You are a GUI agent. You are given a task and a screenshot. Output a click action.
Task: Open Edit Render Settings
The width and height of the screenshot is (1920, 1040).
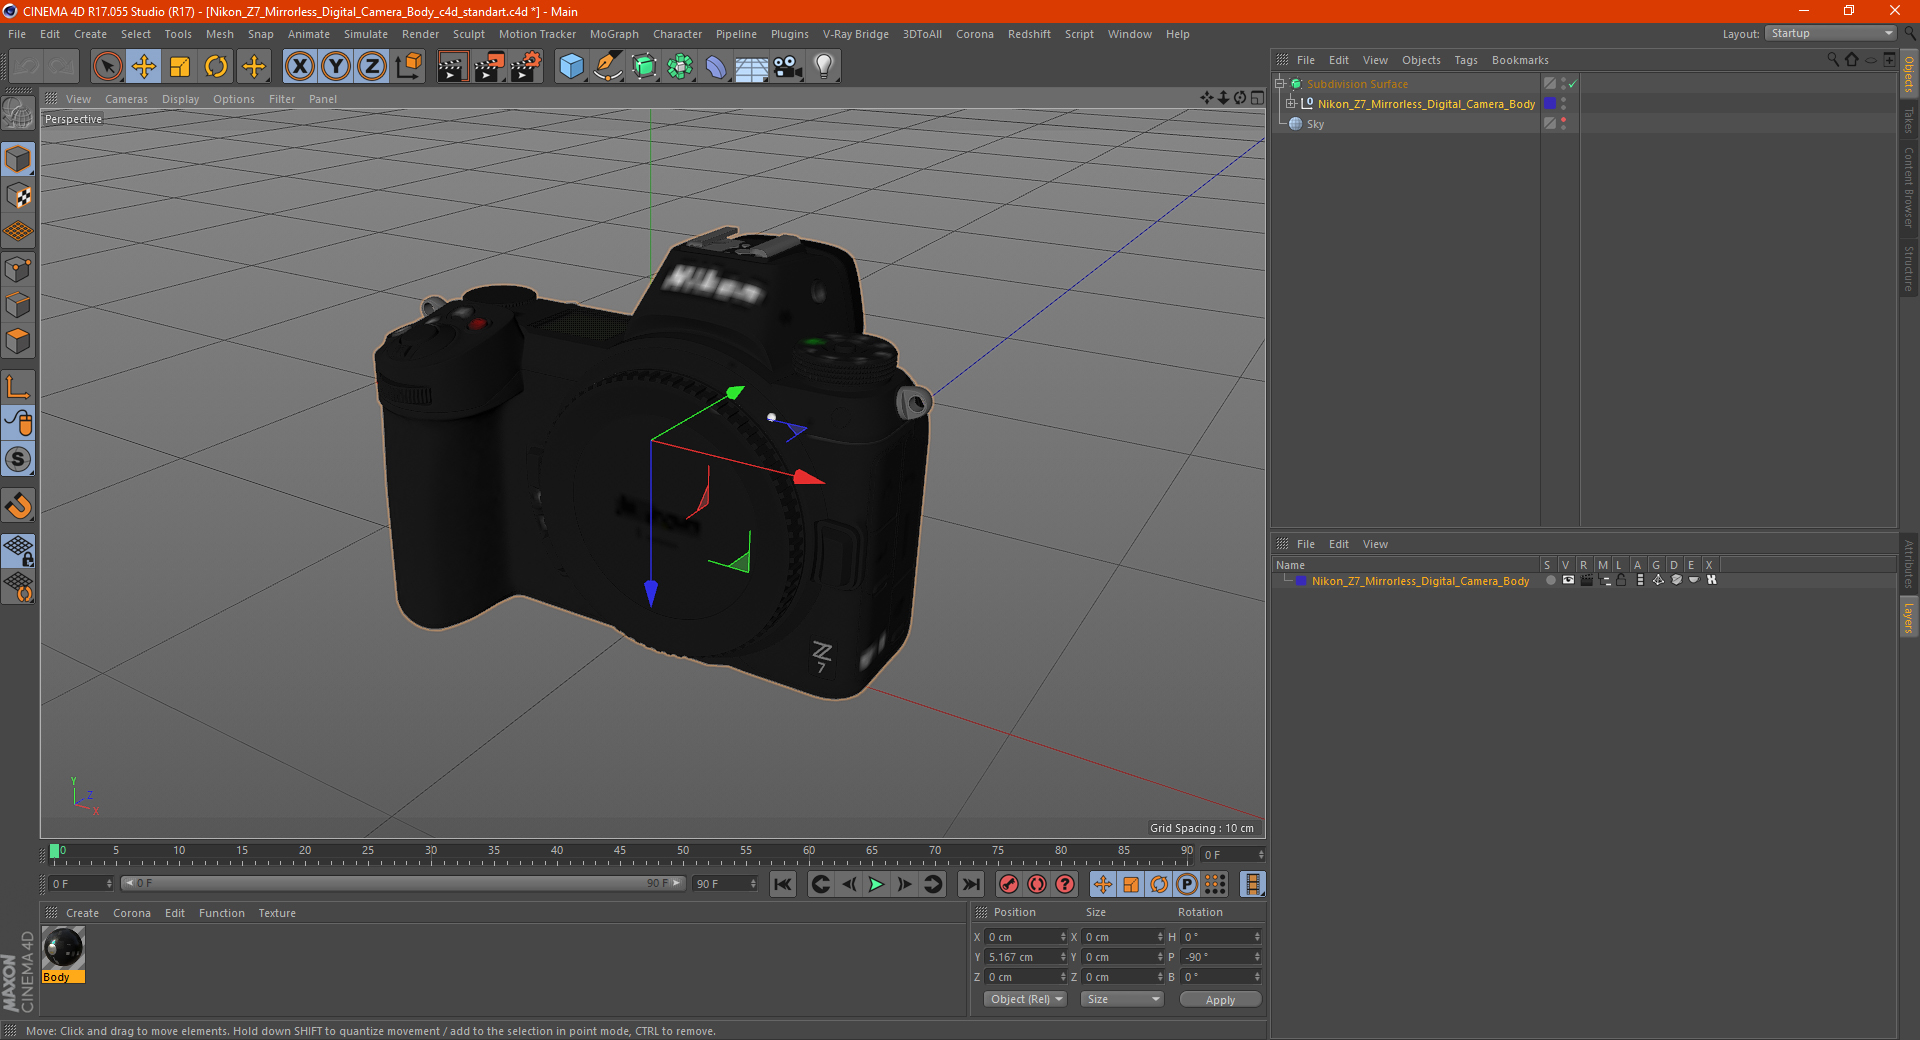pyautogui.click(x=526, y=67)
